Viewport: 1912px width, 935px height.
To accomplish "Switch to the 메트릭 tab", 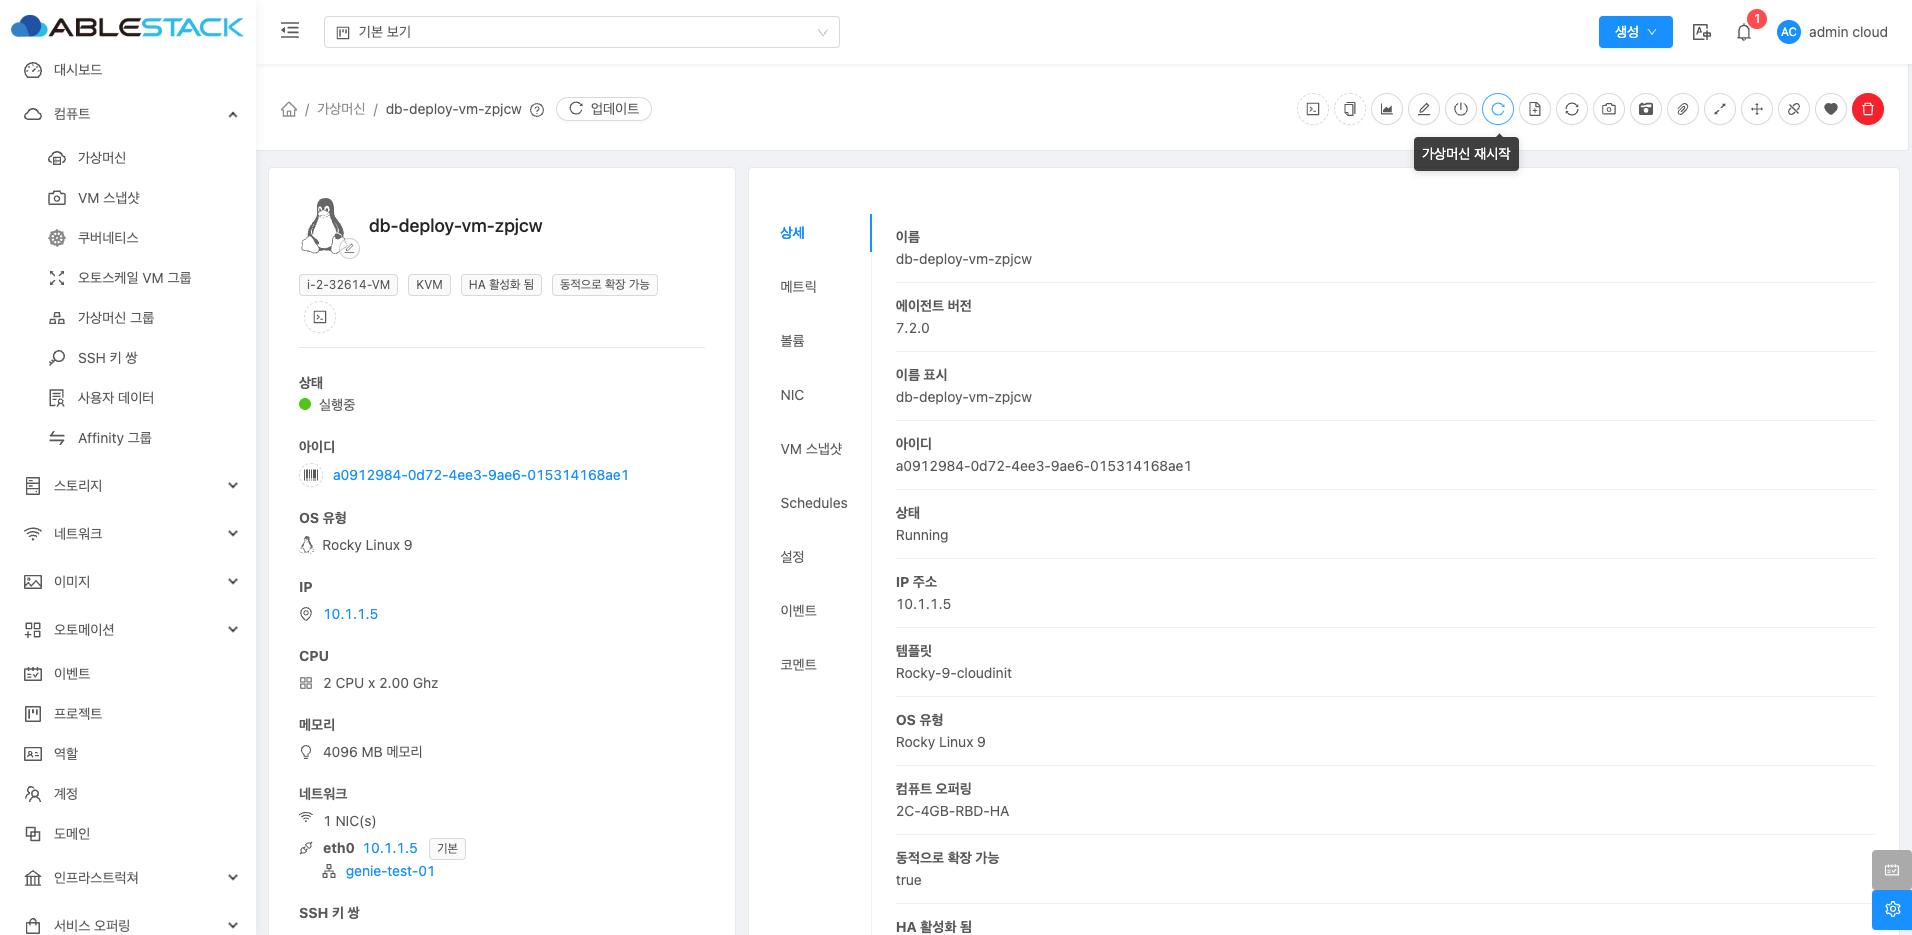I will coord(798,287).
